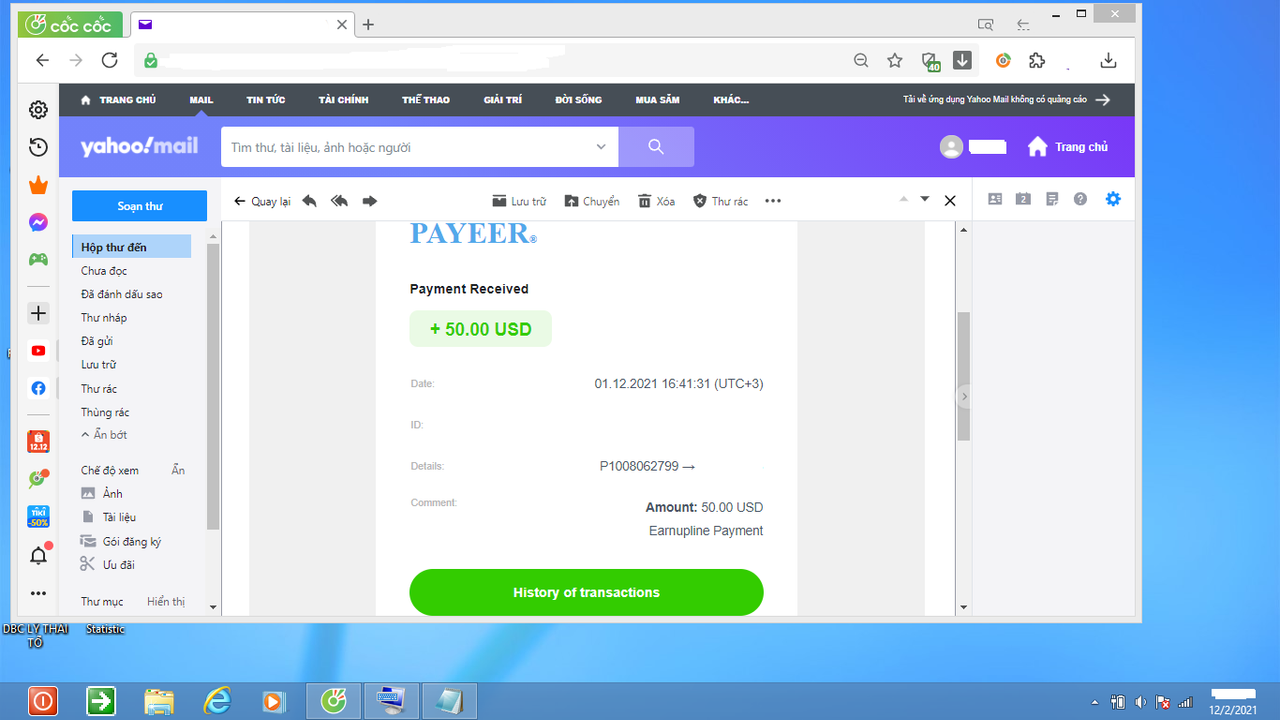The image size is (1280, 720).
Task: Go to next email with down arrow
Action: pos(925,199)
